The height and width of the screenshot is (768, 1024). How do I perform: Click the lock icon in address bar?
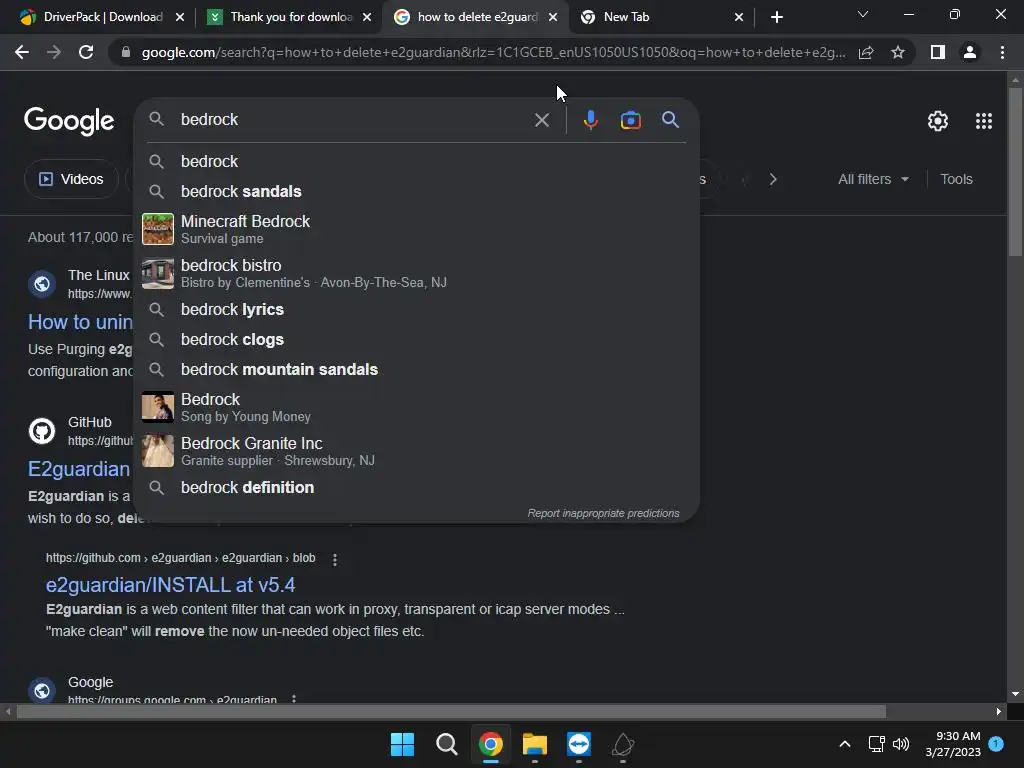(126, 52)
